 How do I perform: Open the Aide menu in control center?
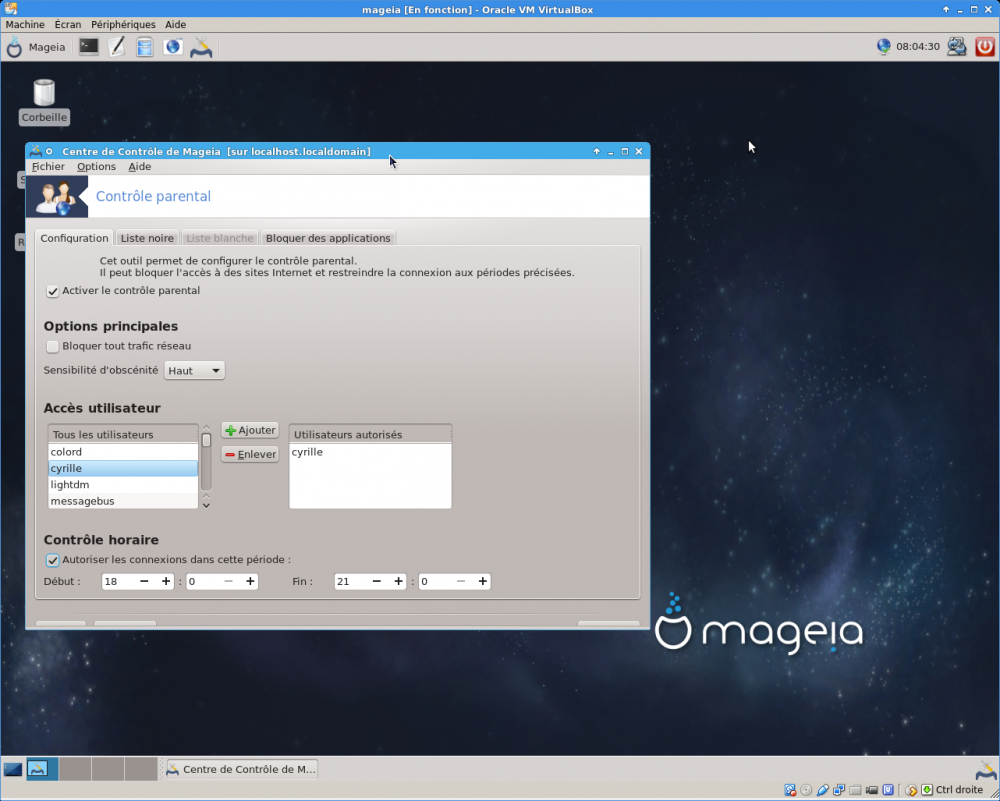point(140,166)
